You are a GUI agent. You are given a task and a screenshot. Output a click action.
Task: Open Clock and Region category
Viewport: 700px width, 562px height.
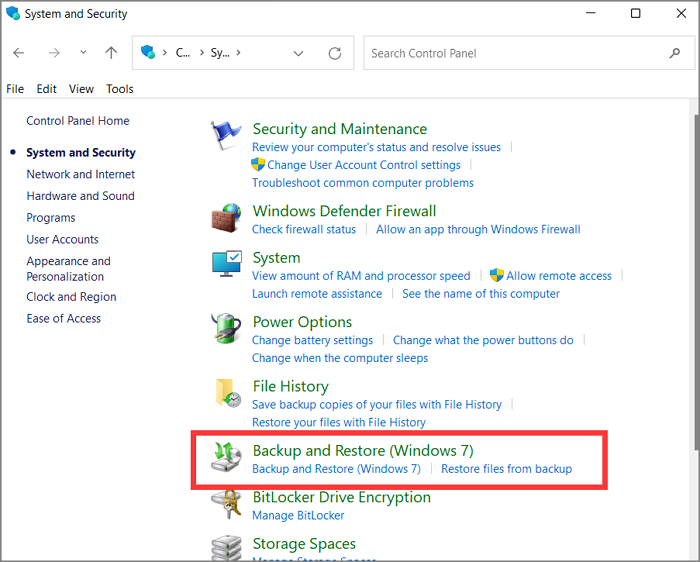pyautogui.click(x=71, y=297)
